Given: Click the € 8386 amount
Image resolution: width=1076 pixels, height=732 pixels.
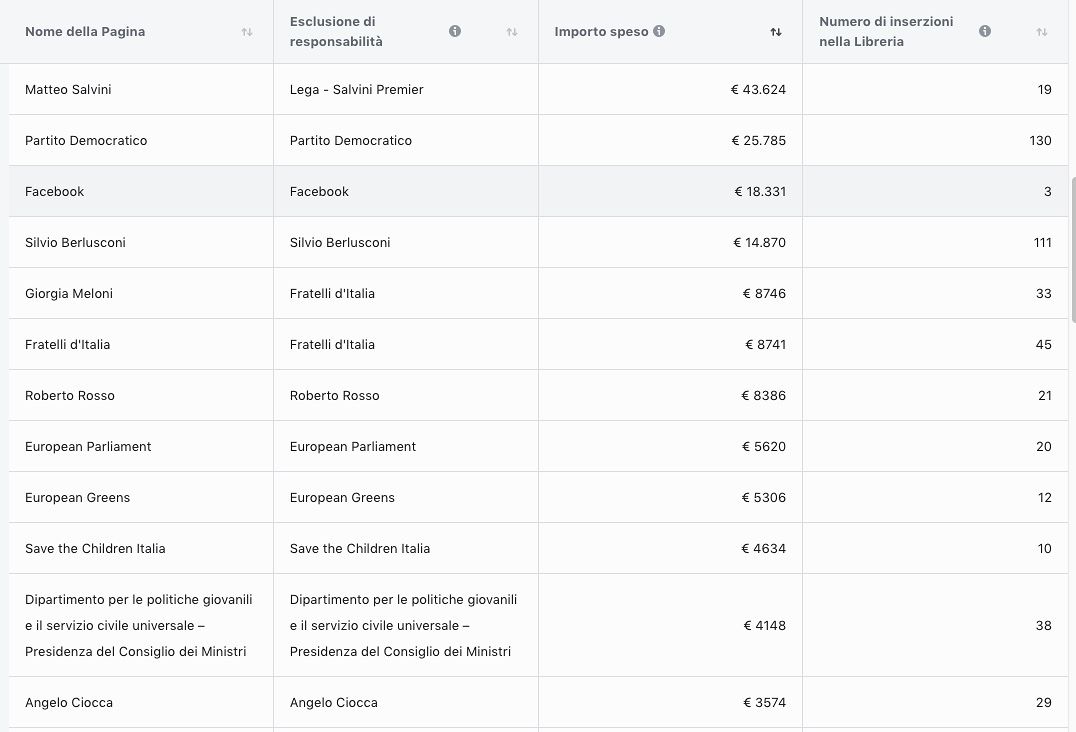Looking at the screenshot, I should 763,395.
